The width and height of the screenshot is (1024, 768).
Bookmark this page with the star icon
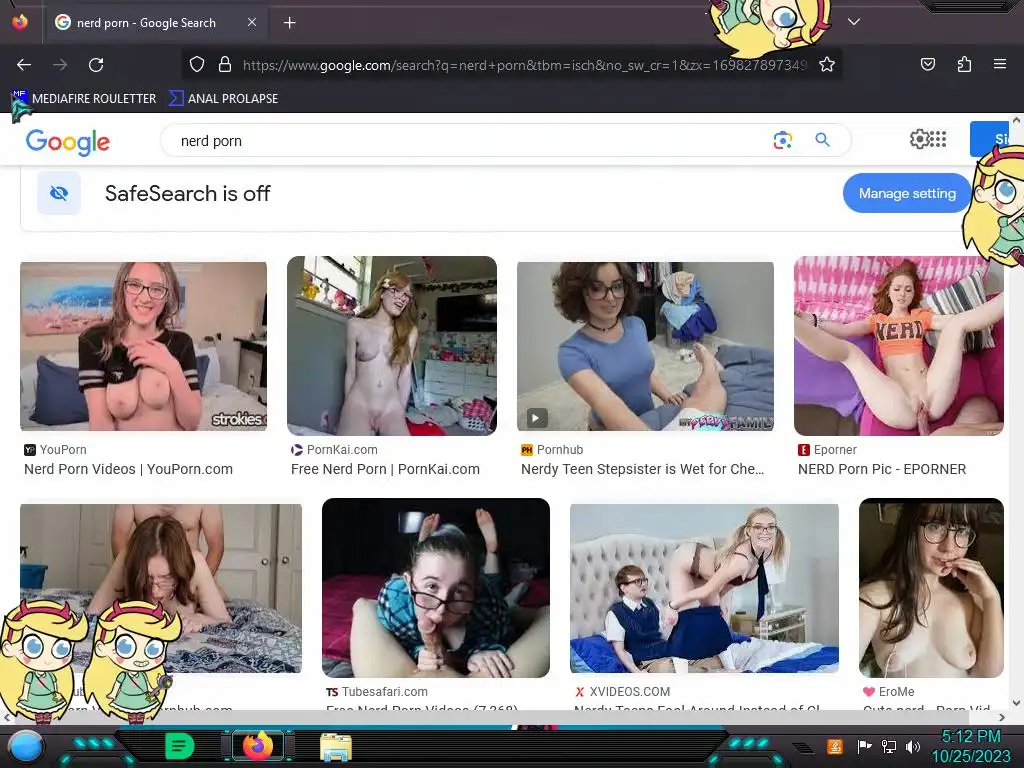(x=827, y=64)
